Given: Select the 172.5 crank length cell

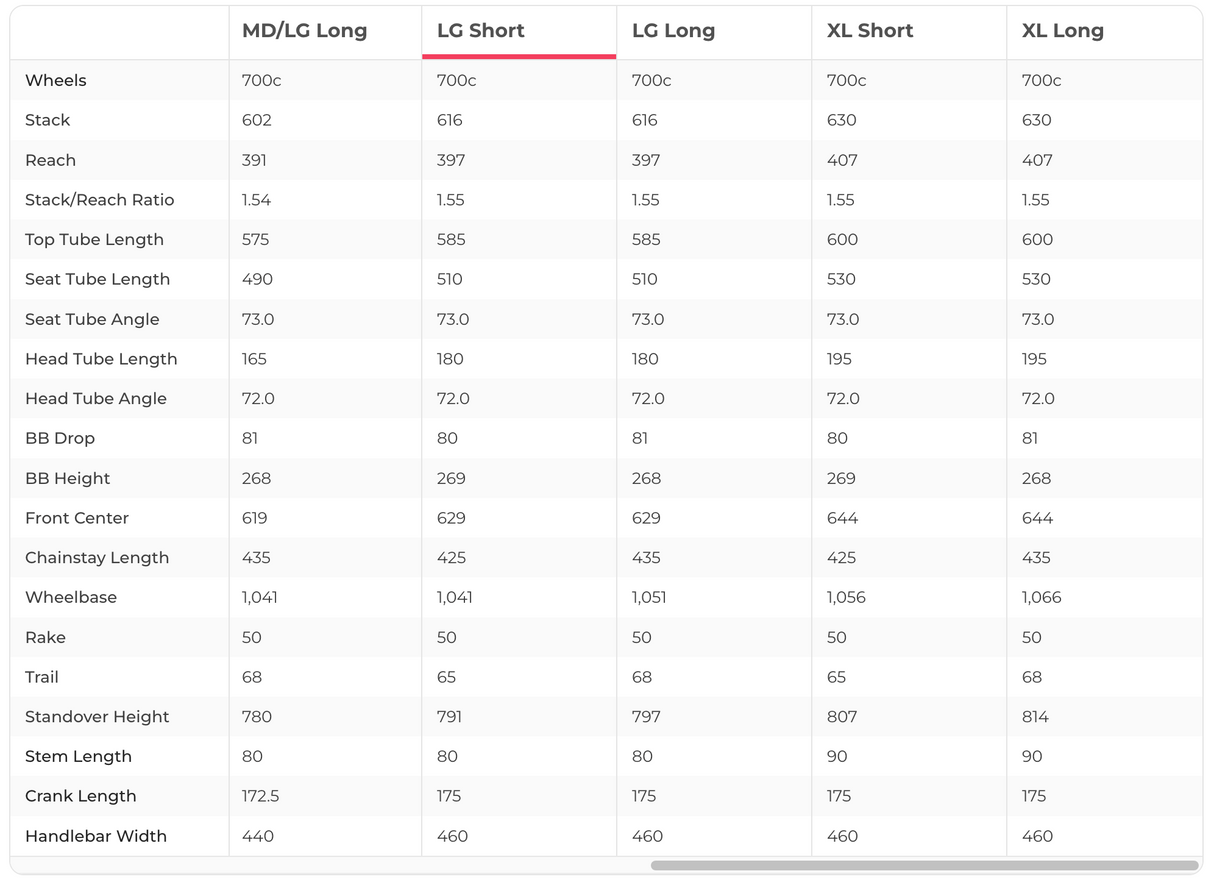Looking at the screenshot, I should (260, 796).
